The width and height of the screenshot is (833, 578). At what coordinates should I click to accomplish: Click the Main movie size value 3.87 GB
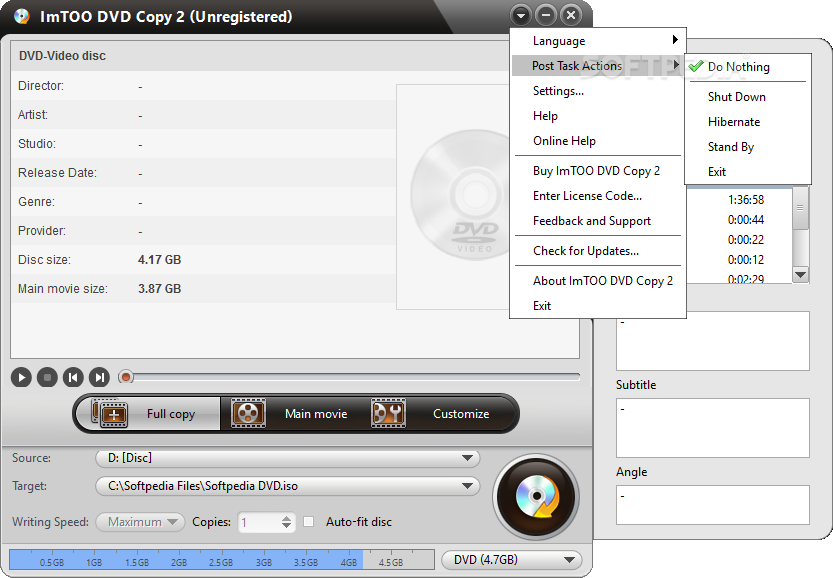point(159,289)
